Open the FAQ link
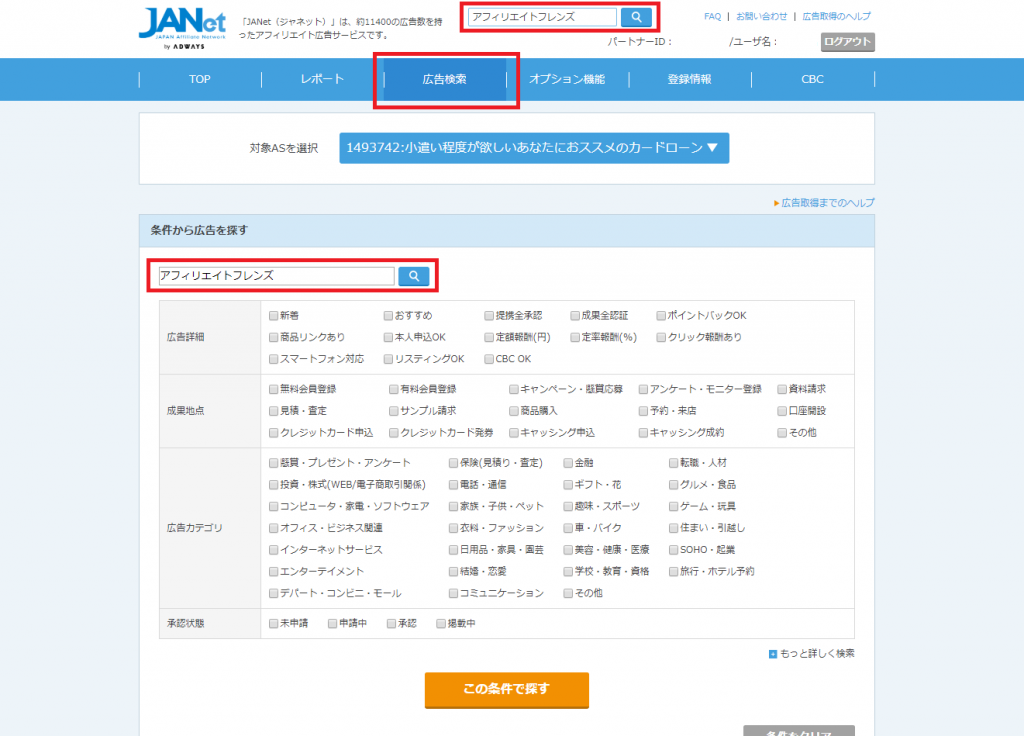Image resolution: width=1024 pixels, height=736 pixels. tap(712, 17)
